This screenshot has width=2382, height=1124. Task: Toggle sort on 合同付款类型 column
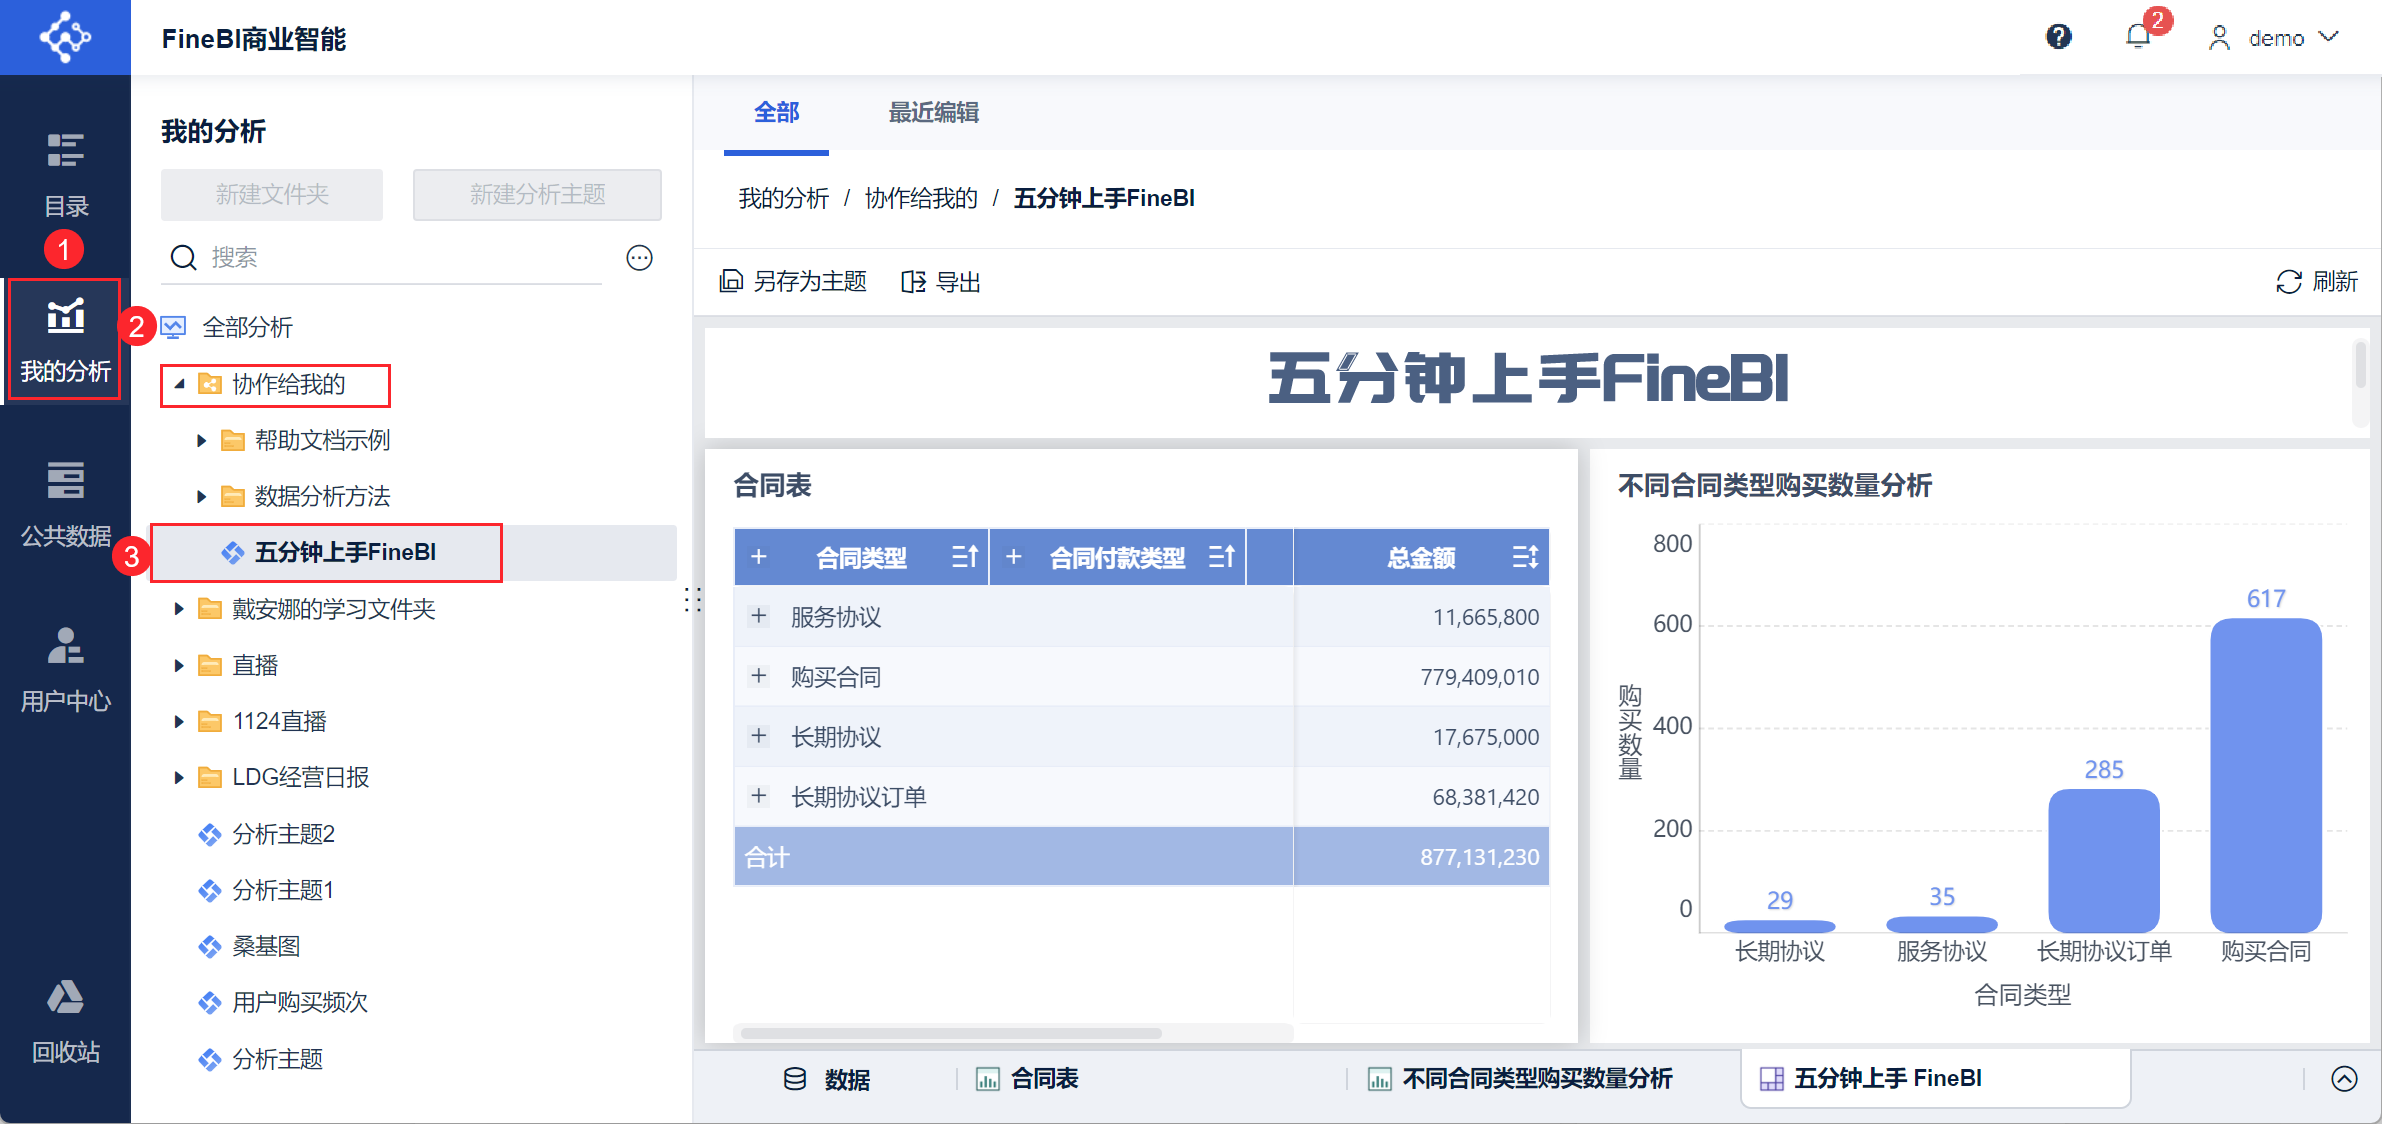tap(1221, 557)
